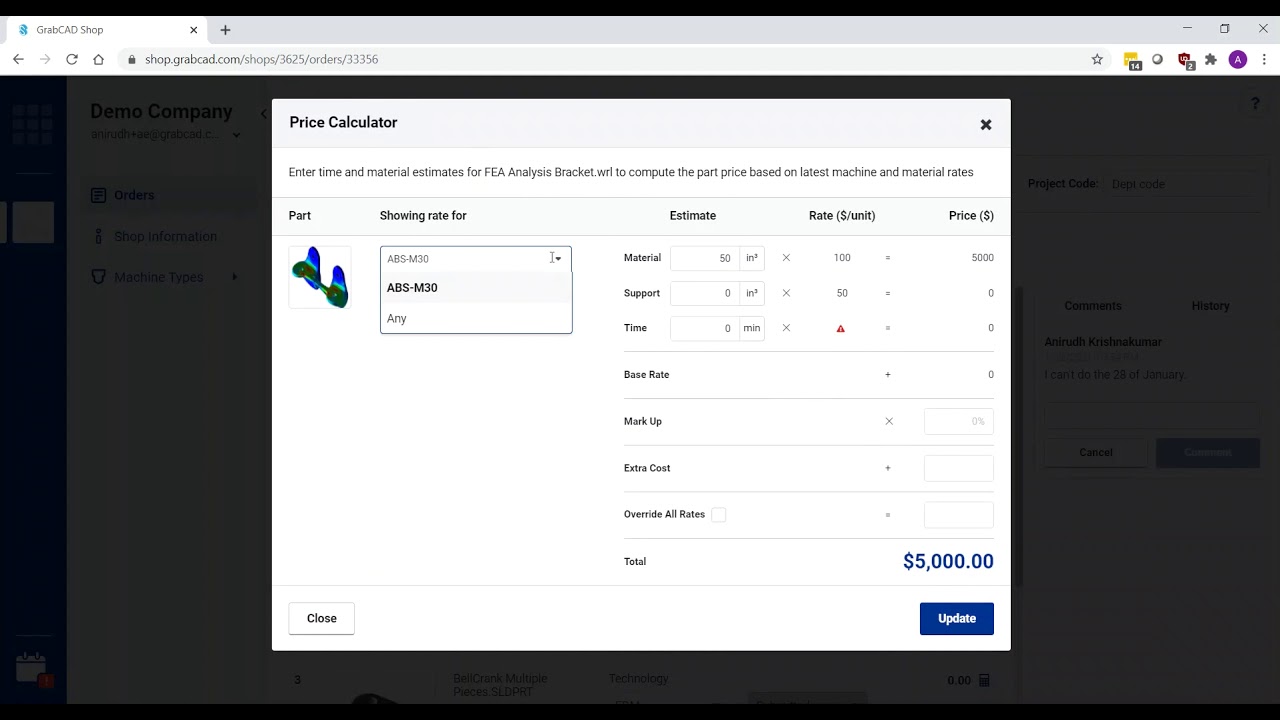Switch to the Comments tab
Image resolution: width=1280 pixels, height=720 pixels.
pyautogui.click(x=1093, y=306)
